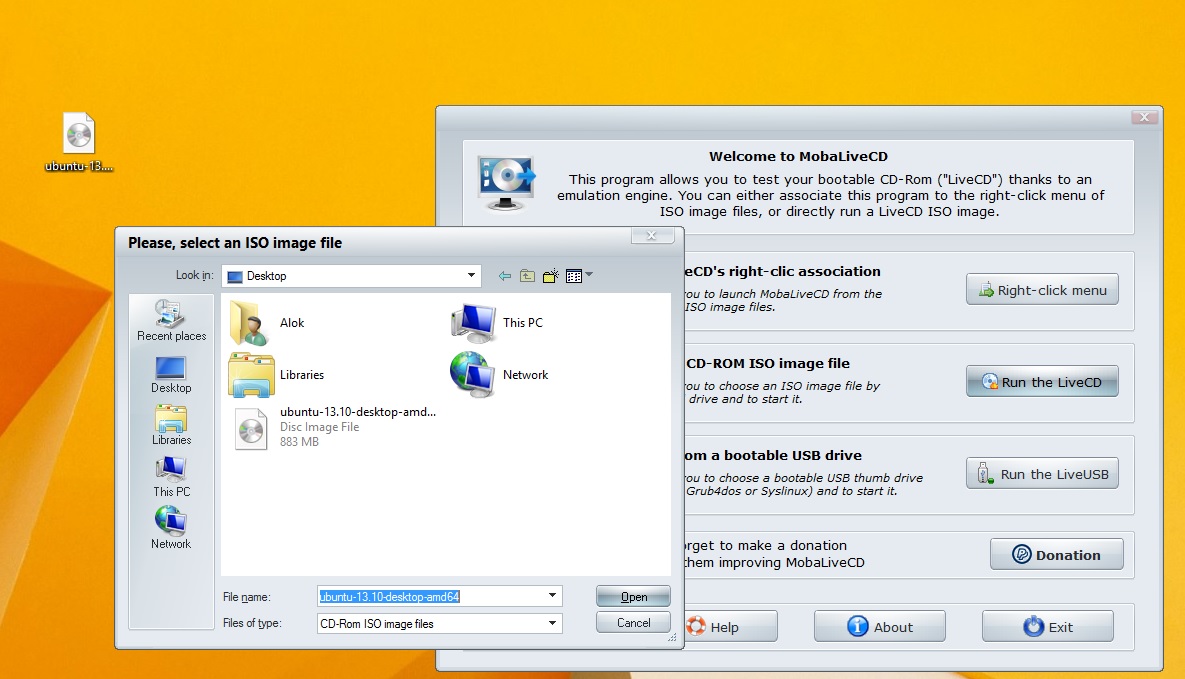Open Recent places in the sidebar
Viewport: 1185px width, 679px height.
point(171,321)
